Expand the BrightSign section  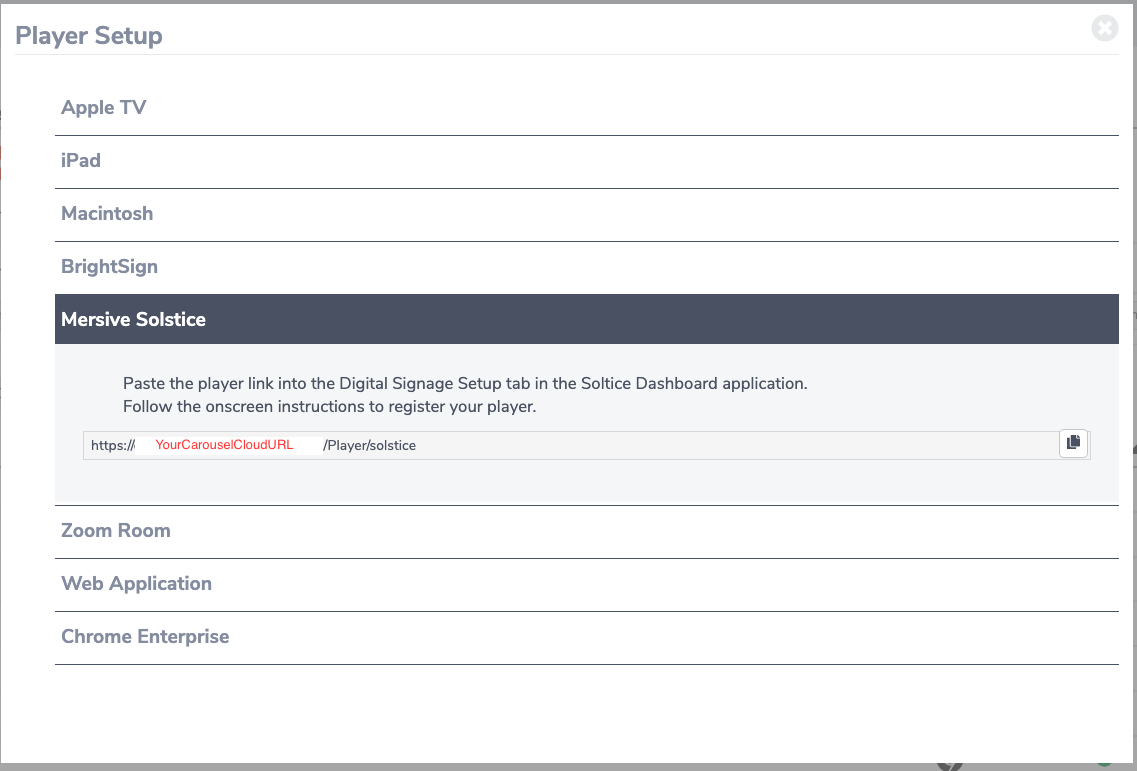[587, 267]
